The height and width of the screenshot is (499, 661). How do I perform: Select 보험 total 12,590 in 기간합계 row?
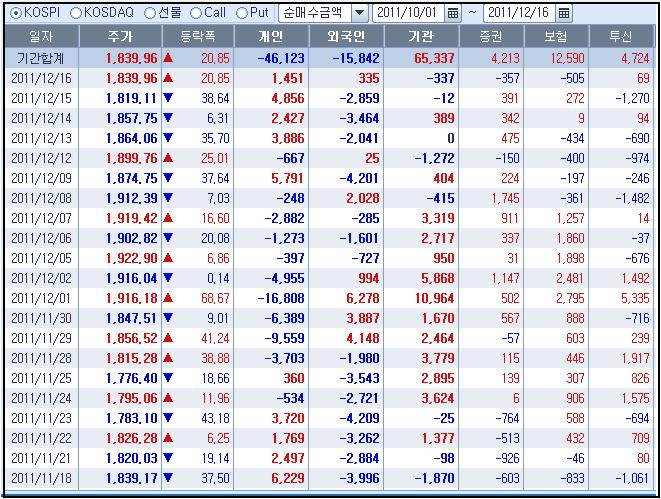[567, 58]
